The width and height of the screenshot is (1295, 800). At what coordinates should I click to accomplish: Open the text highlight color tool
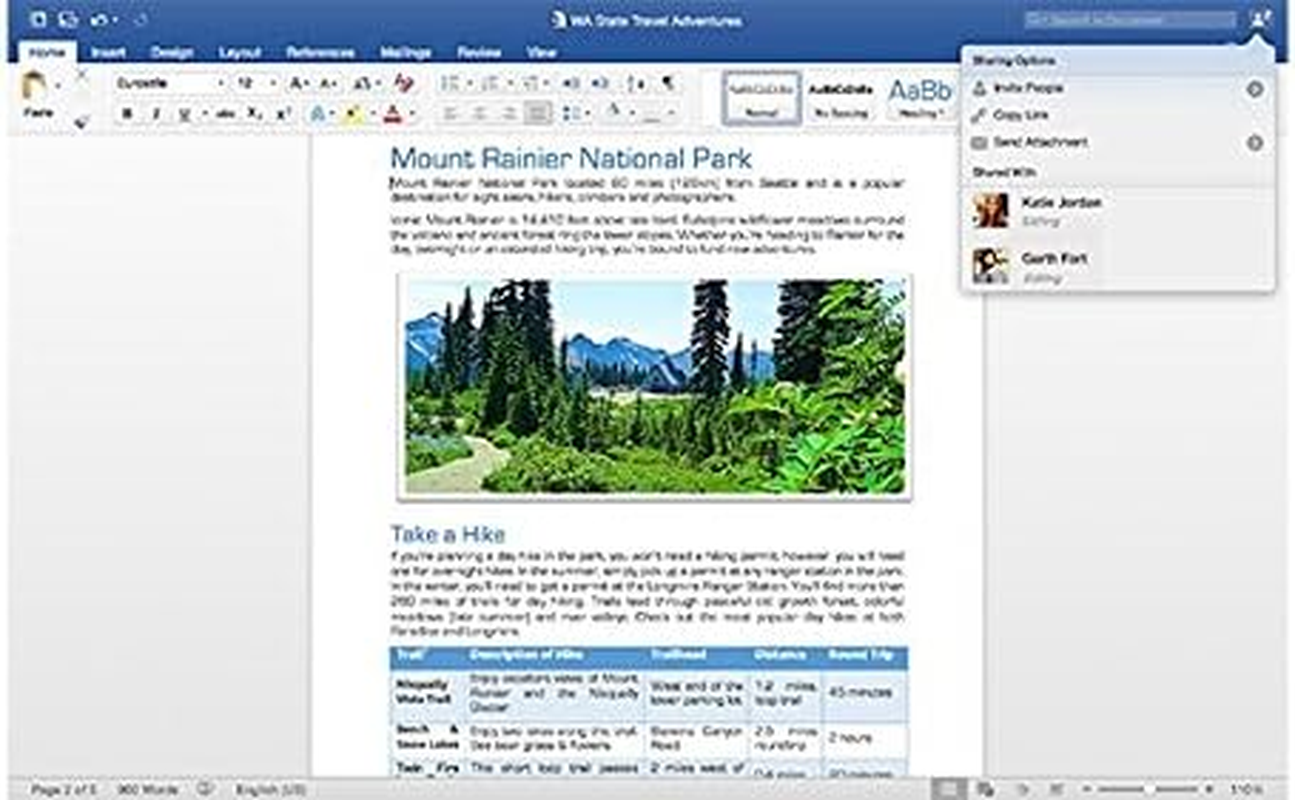351,113
